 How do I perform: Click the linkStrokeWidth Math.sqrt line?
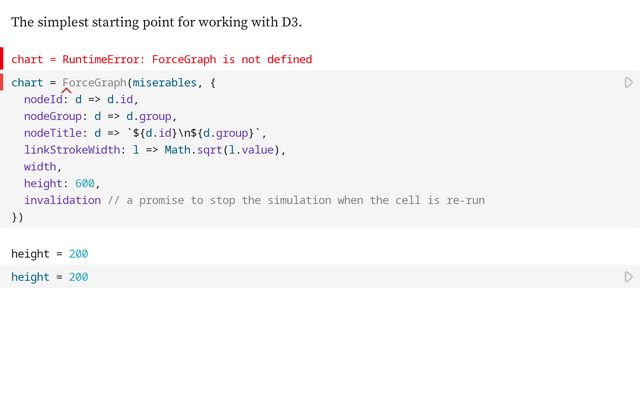(x=155, y=150)
